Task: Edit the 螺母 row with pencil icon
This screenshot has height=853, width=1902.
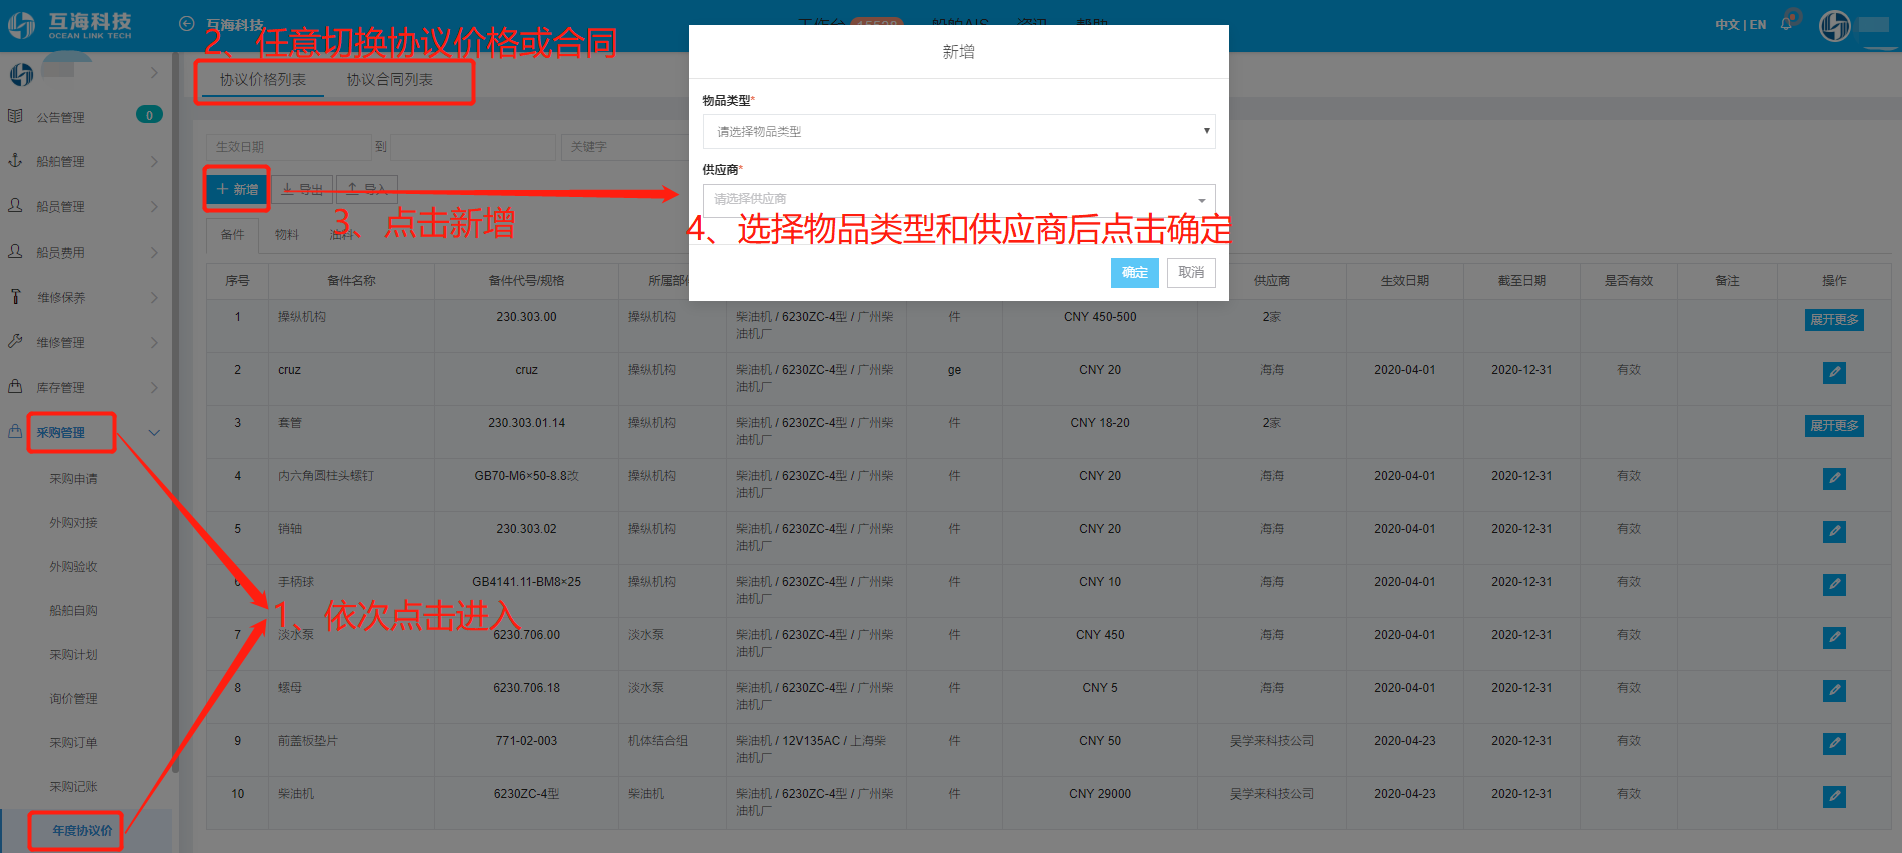Action: coord(1834,690)
